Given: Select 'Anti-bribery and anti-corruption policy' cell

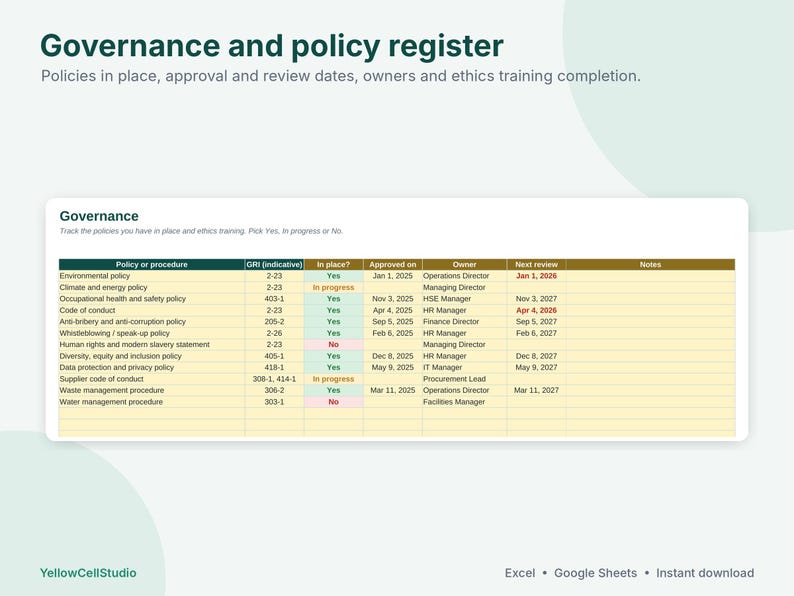Looking at the screenshot, I should point(152,322).
